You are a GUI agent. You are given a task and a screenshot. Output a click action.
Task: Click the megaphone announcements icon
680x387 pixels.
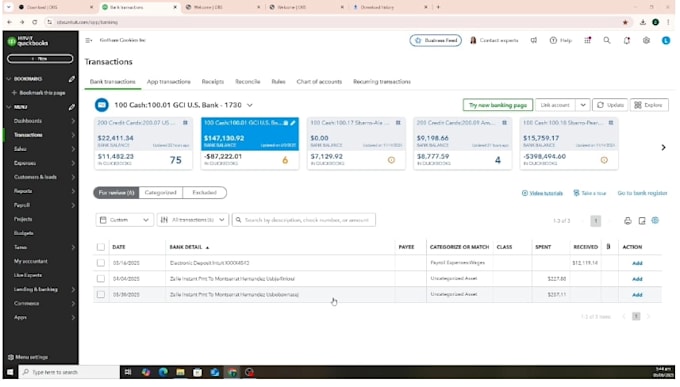click(x=534, y=40)
